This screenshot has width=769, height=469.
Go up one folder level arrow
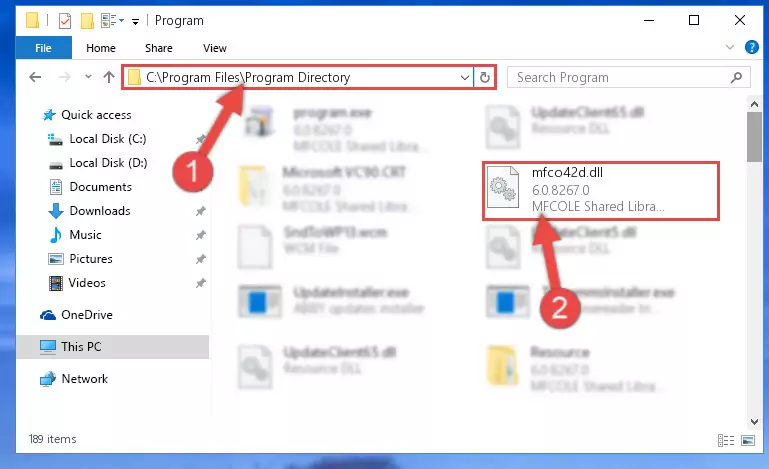109,77
